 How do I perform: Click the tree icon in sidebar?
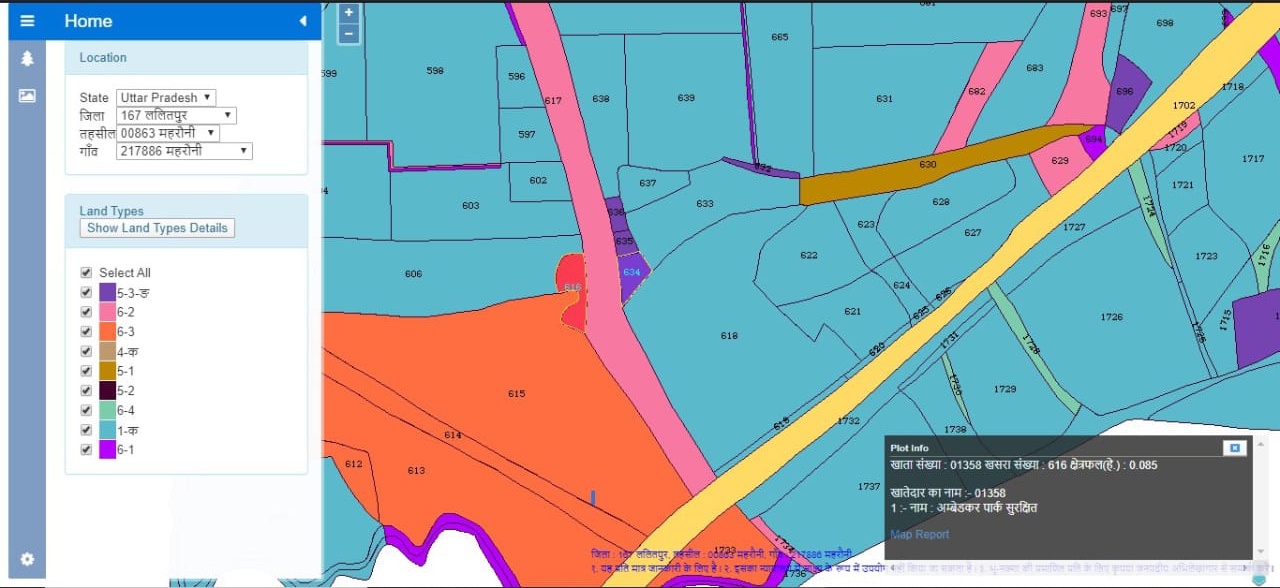tap(27, 58)
